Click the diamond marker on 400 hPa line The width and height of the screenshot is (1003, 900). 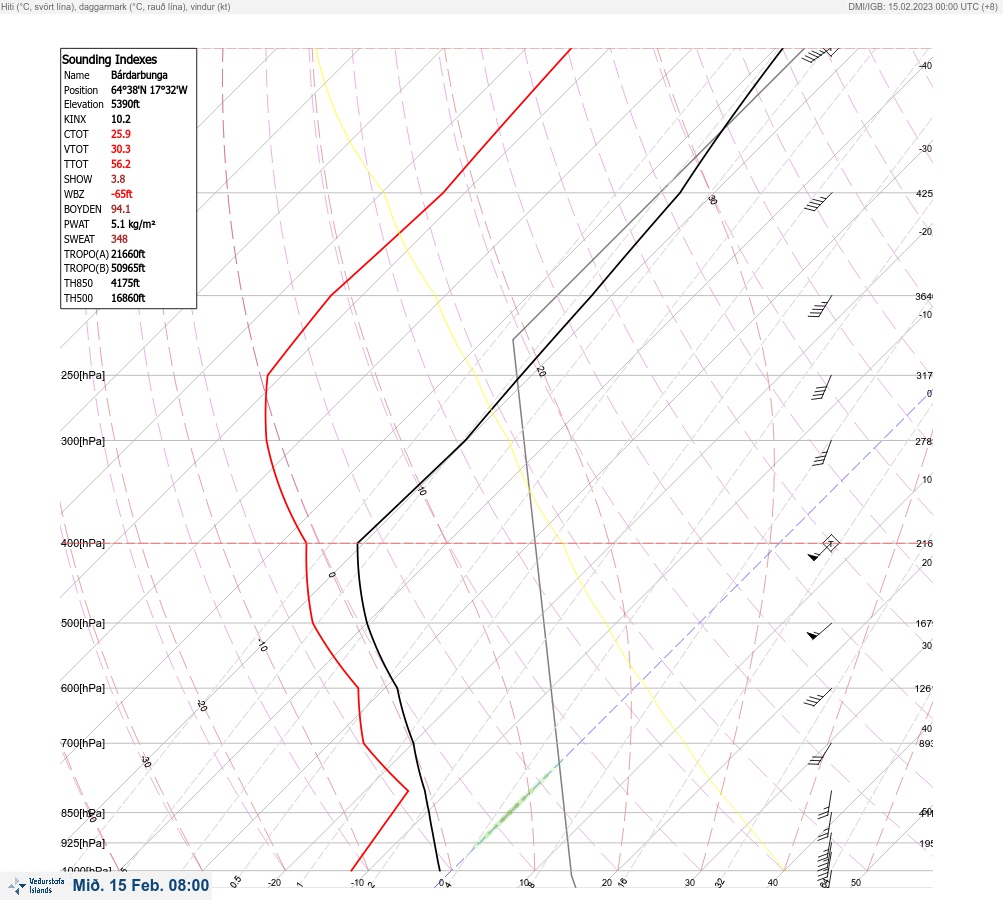point(830,544)
